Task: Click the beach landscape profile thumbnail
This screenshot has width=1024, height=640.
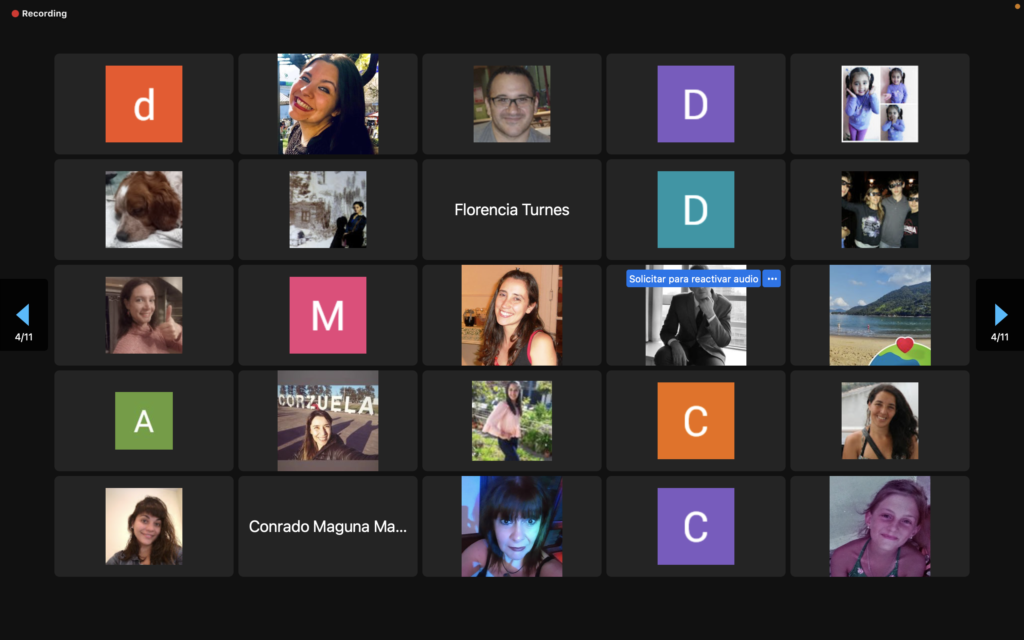Action: (x=880, y=315)
